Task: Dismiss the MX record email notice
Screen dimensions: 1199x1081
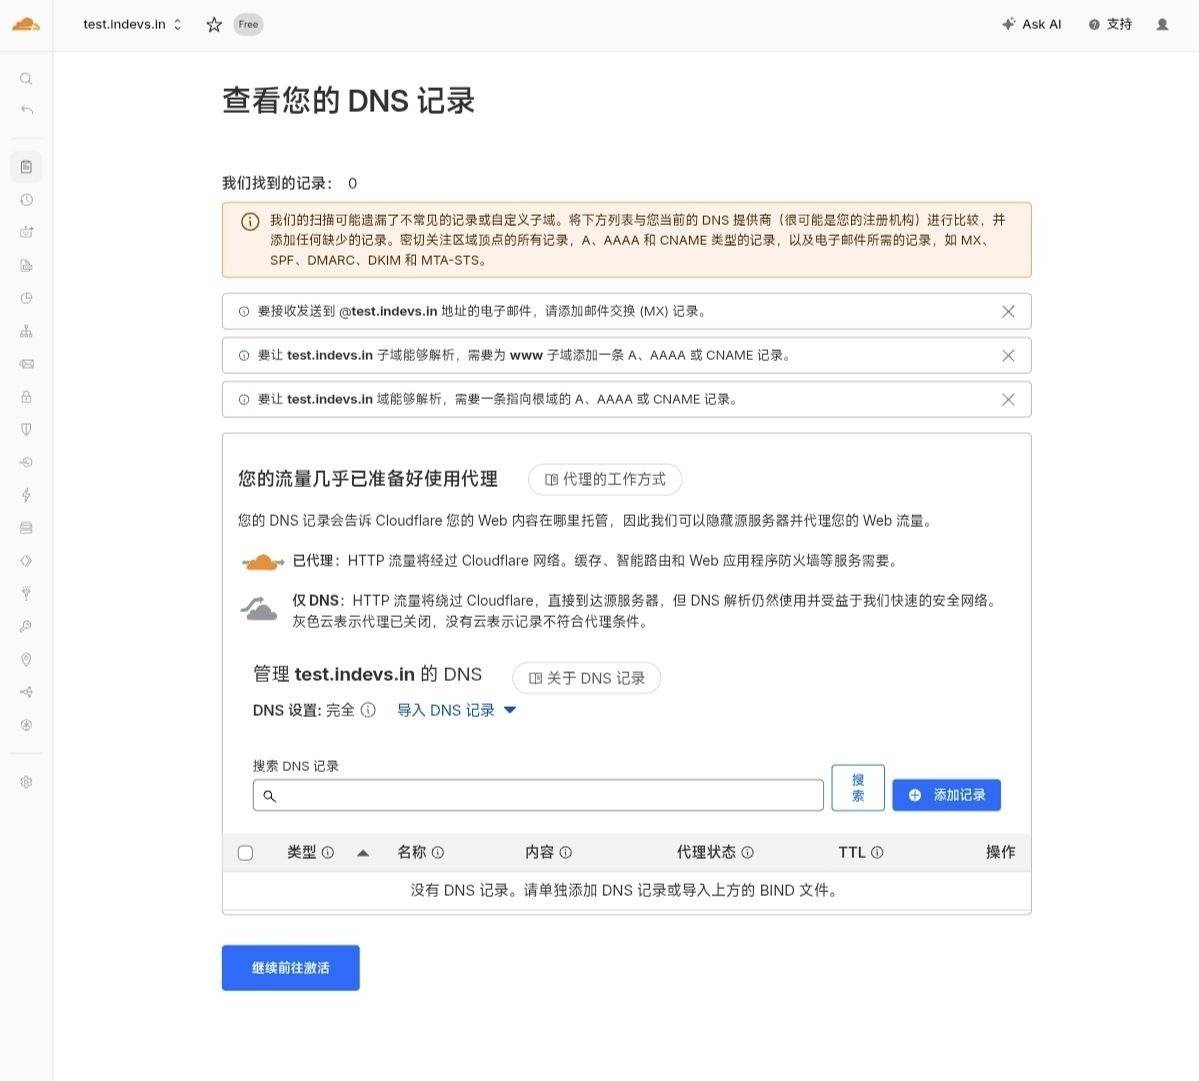Action: (1009, 311)
